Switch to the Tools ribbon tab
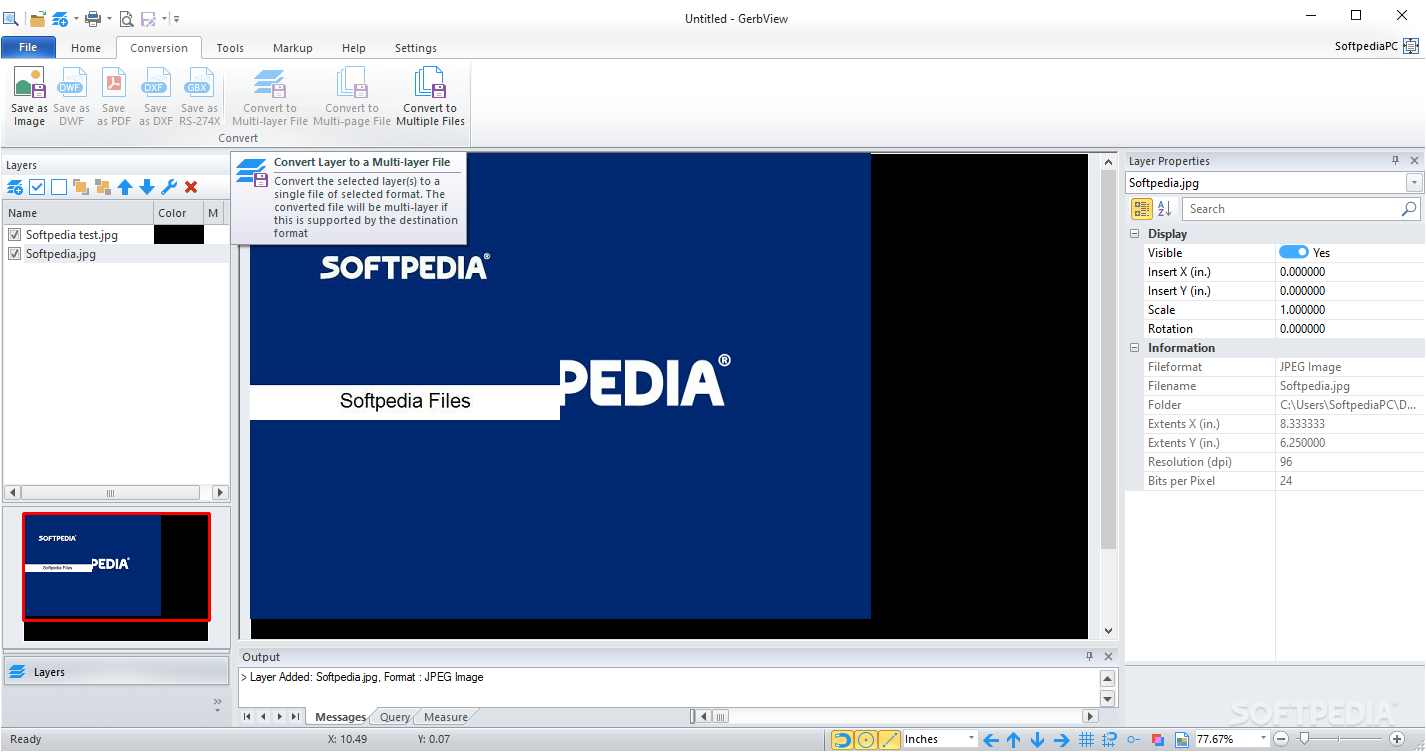 [230, 47]
